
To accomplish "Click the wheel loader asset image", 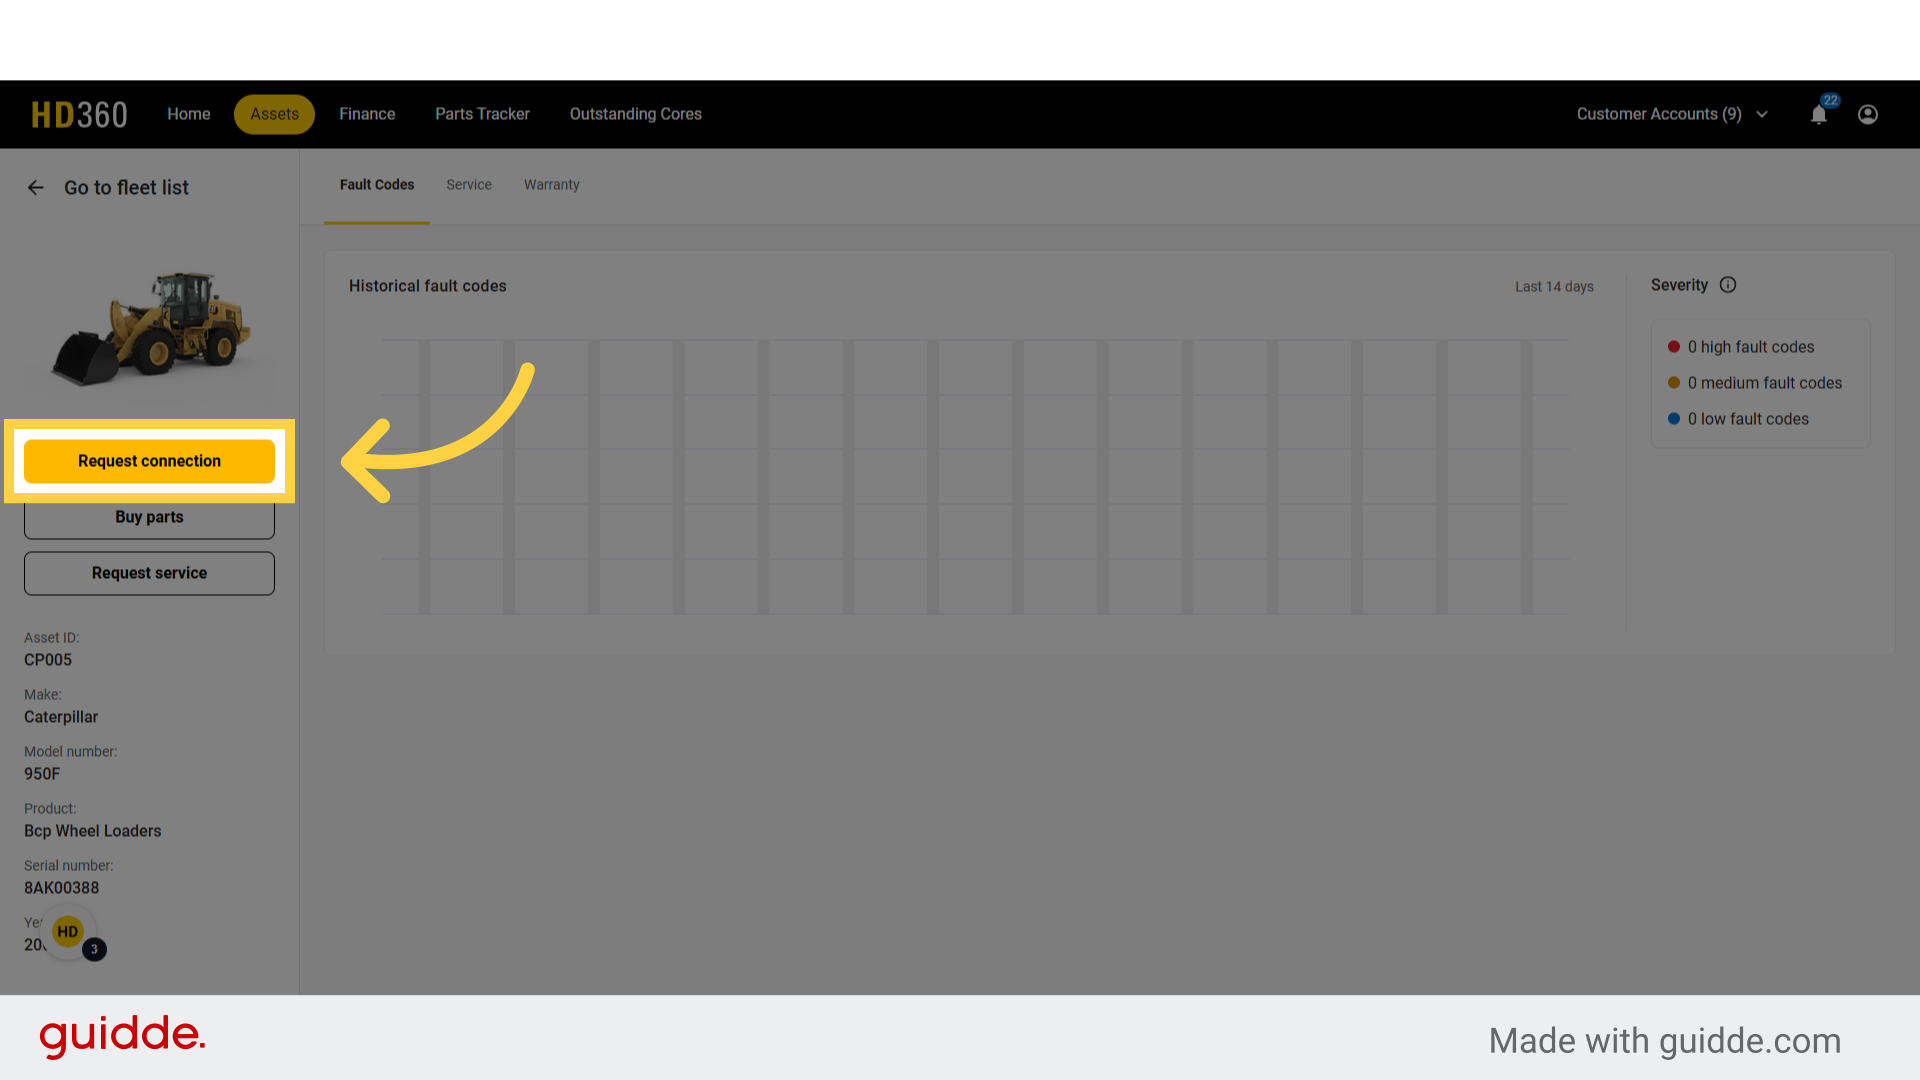I will tap(150, 328).
